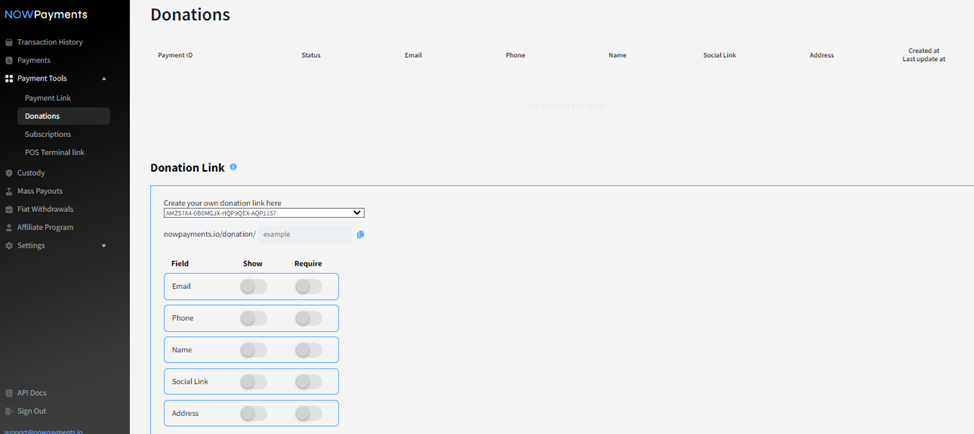Open Fiat Withdrawals page
The height and width of the screenshot is (434, 974).
(45, 209)
